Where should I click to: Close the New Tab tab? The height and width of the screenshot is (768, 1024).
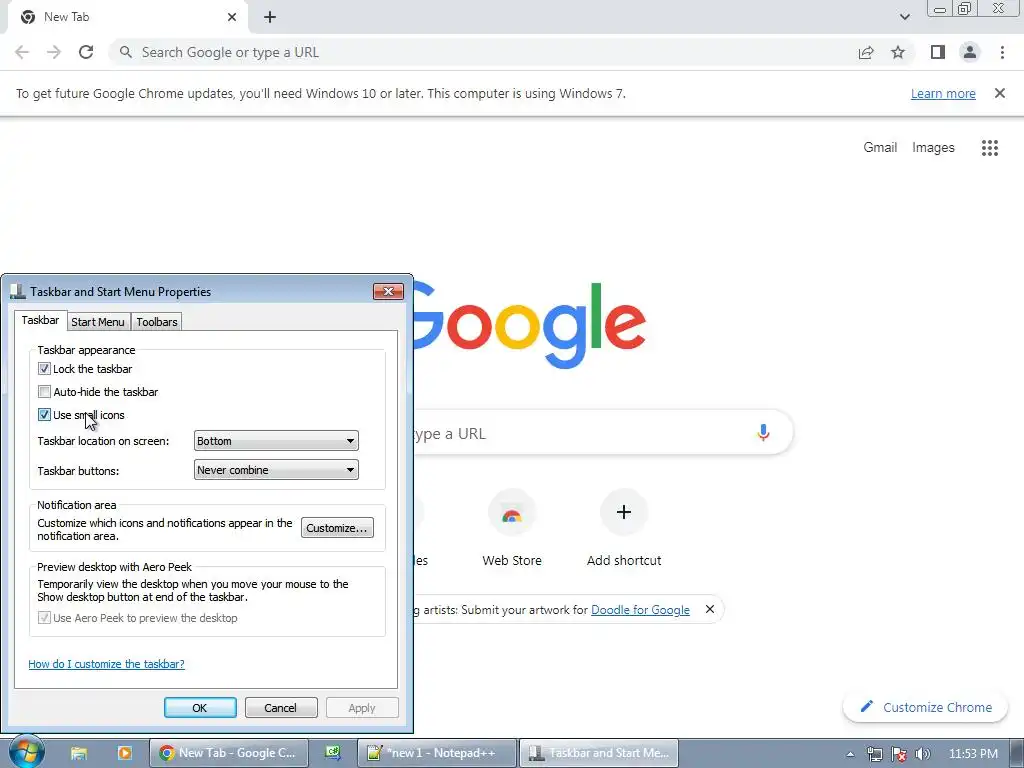coord(232,17)
